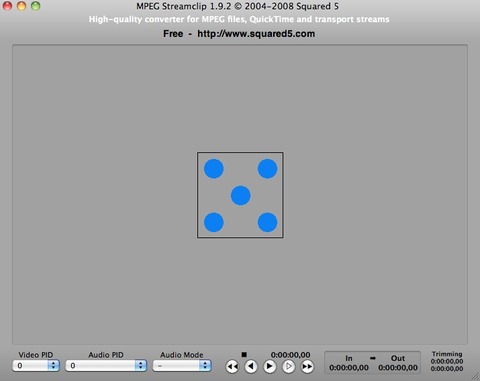The image size is (480, 381).
Task: Click the Trimming label
Action: click(x=447, y=354)
